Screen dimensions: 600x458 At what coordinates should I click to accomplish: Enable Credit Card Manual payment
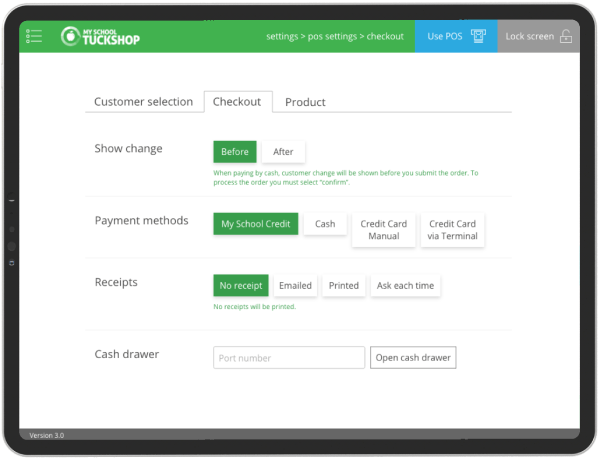tap(384, 230)
